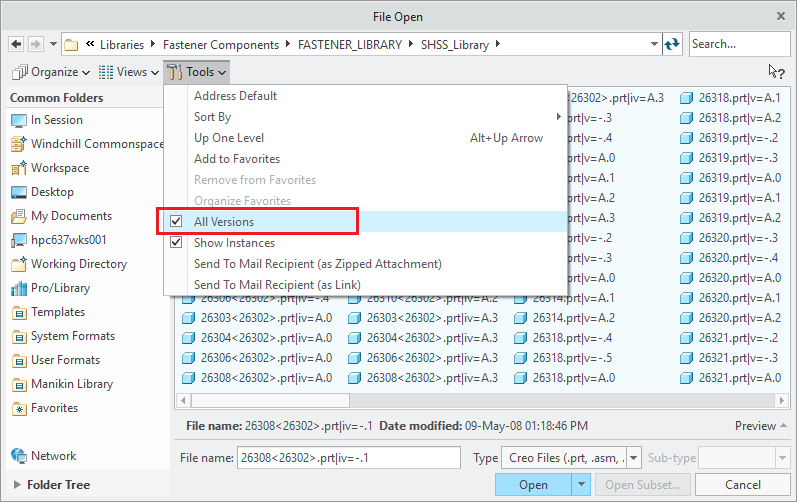Click the Back navigation arrow

click(x=16, y=45)
